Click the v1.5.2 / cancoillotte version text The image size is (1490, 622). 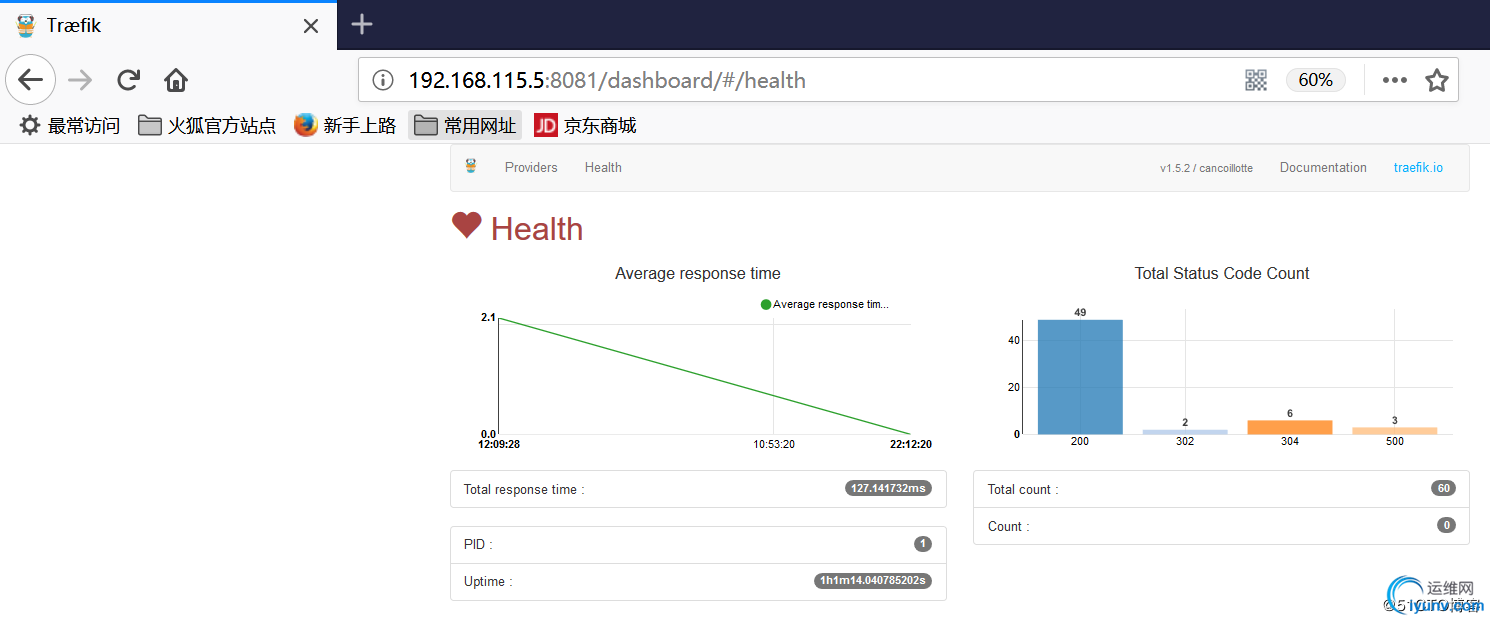[x=1206, y=168]
